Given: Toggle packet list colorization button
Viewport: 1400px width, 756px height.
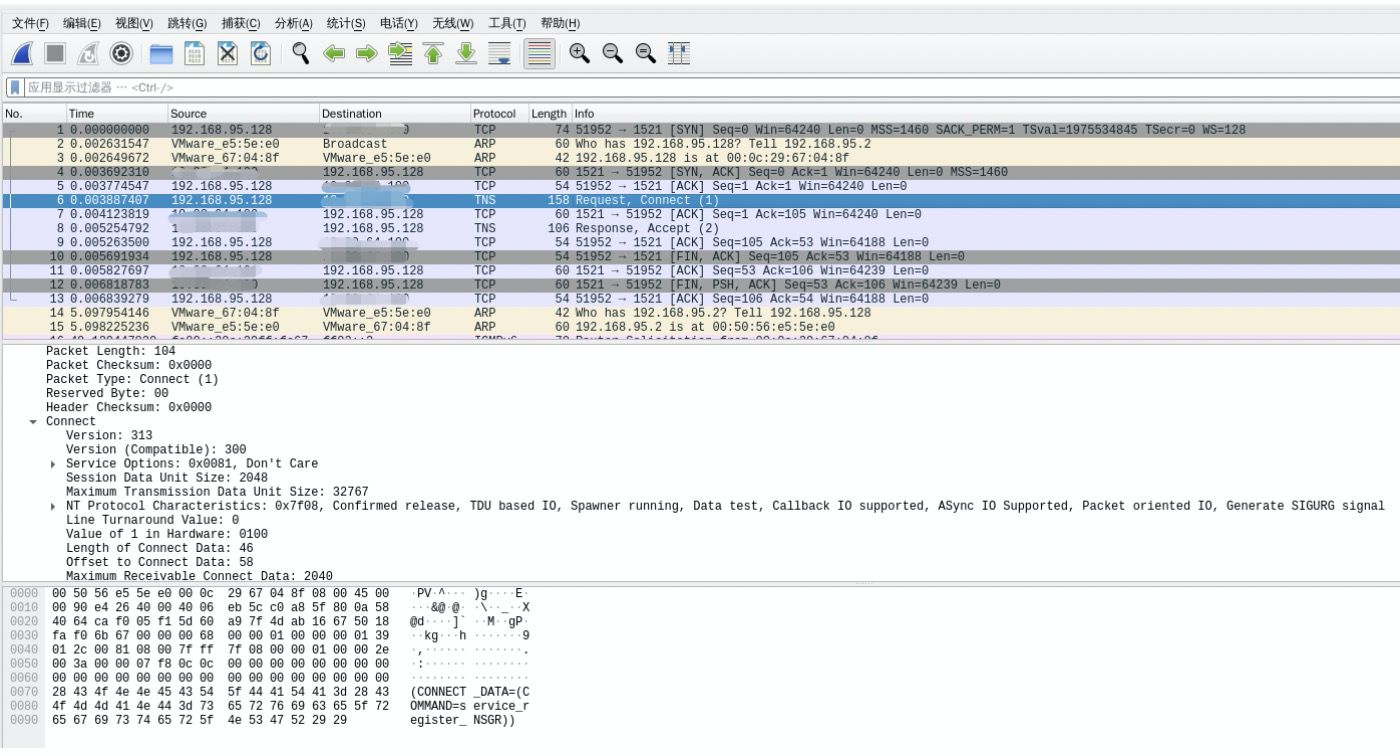Looking at the screenshot, I should click(x=540, y=53).
